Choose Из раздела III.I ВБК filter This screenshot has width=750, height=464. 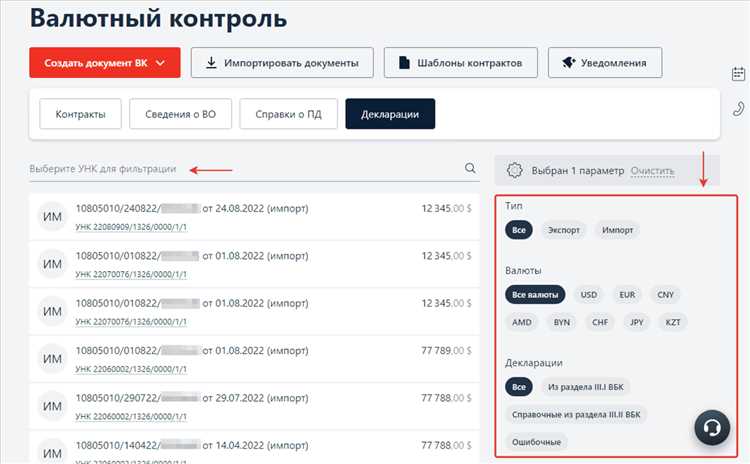586,387
